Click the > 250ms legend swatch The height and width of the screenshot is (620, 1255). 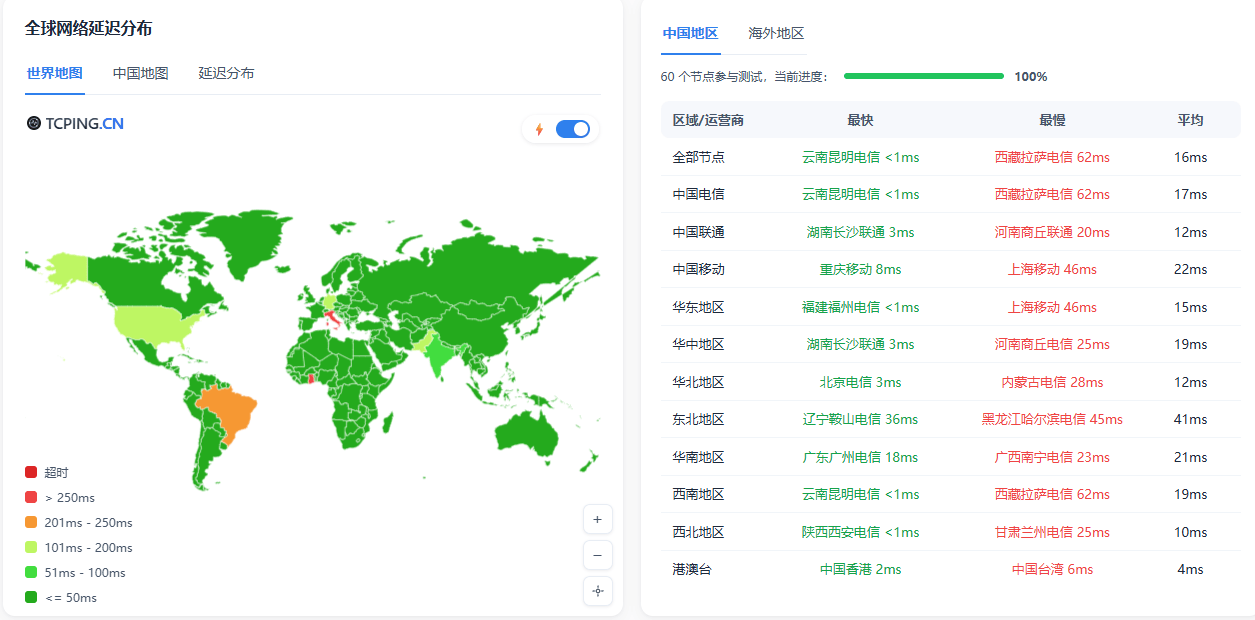click(31, 497)
